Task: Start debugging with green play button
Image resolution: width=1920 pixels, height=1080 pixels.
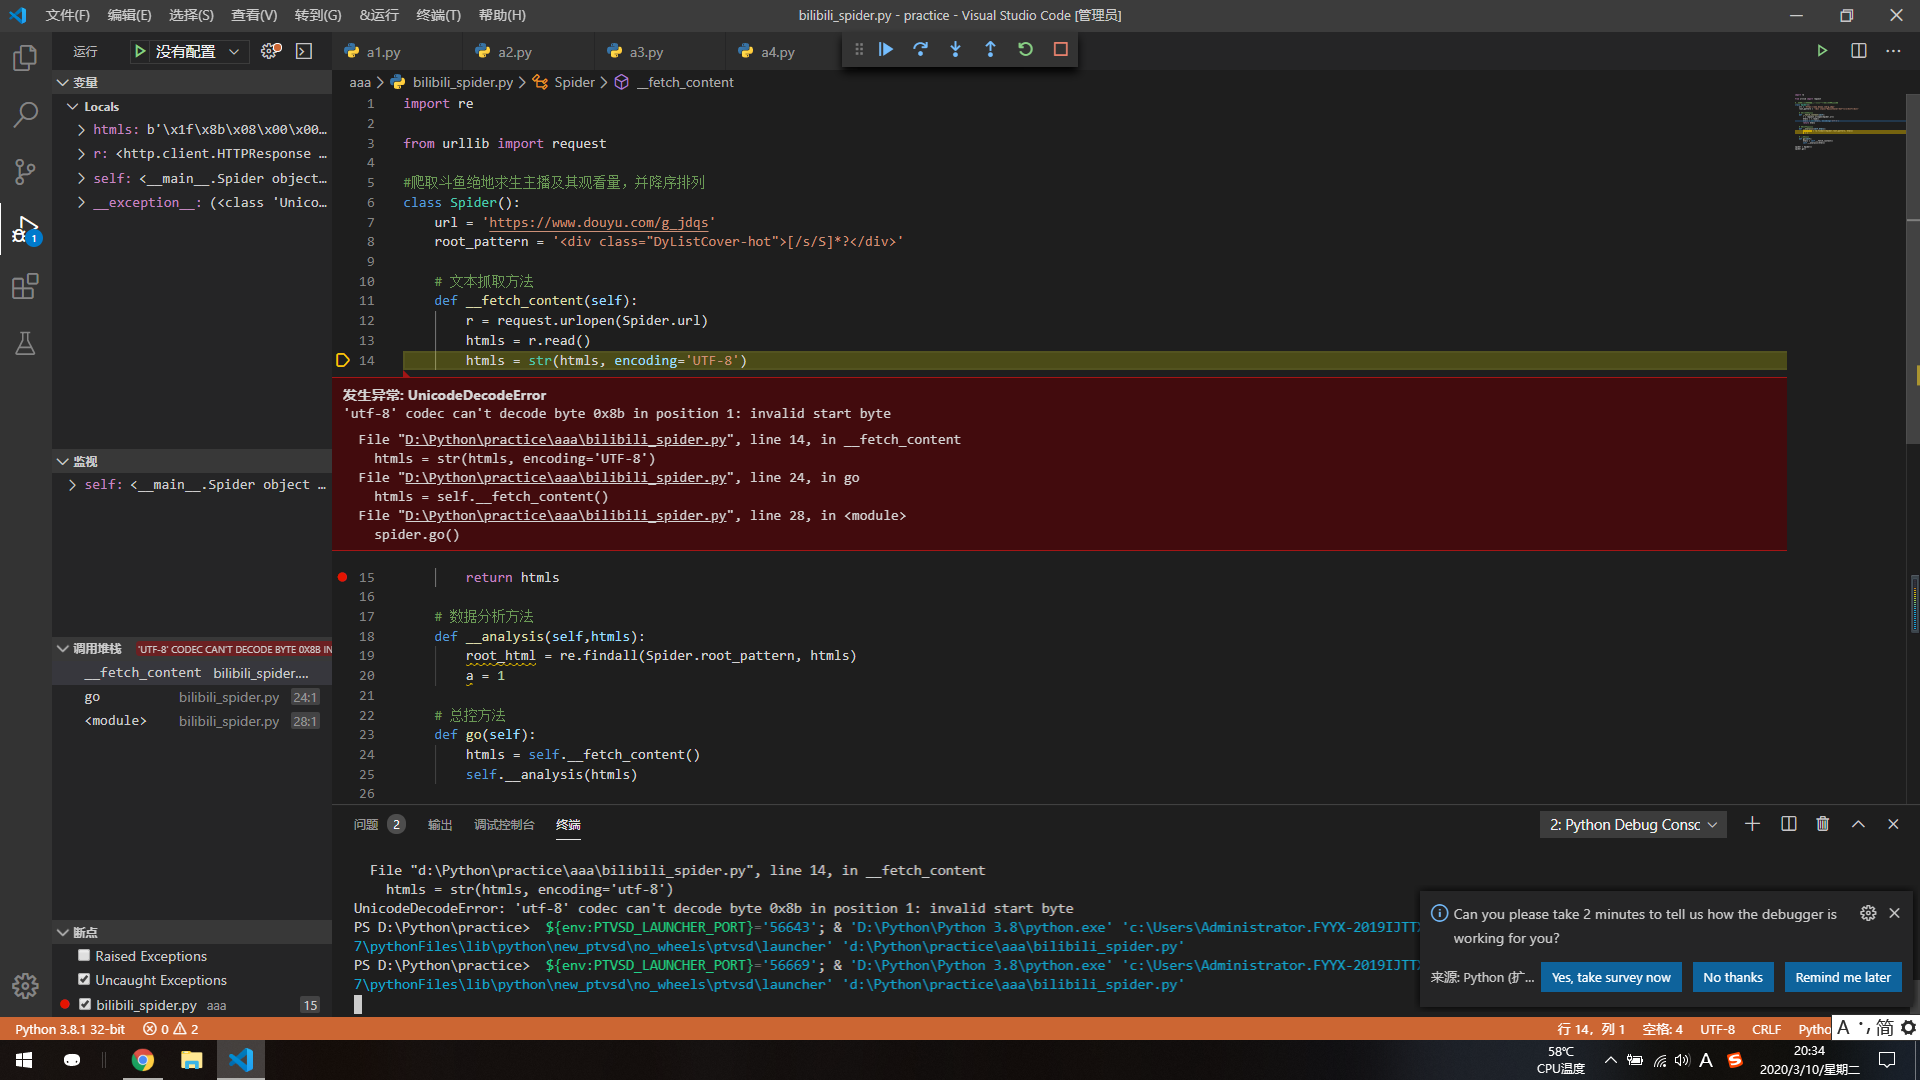Action: tap(140, 51)
